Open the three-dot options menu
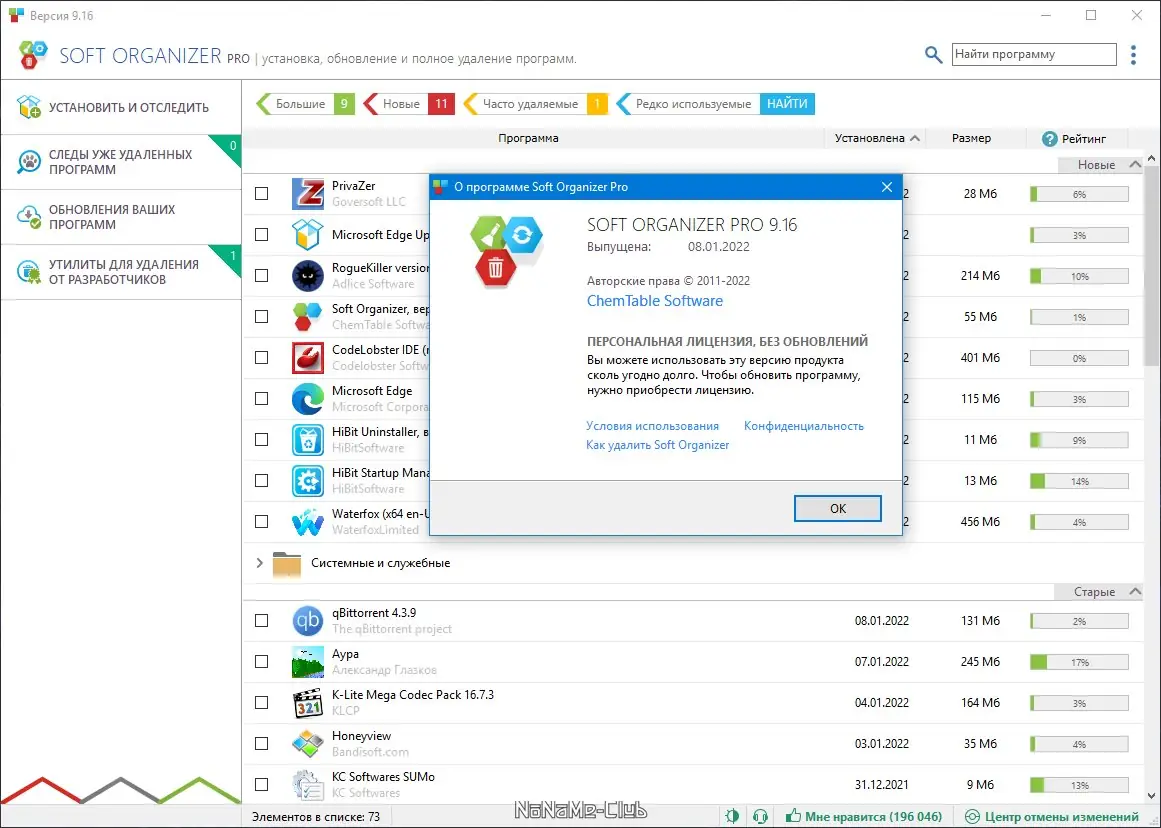The width and height of the screenshot is (1161, 828). coord(1133,55)
